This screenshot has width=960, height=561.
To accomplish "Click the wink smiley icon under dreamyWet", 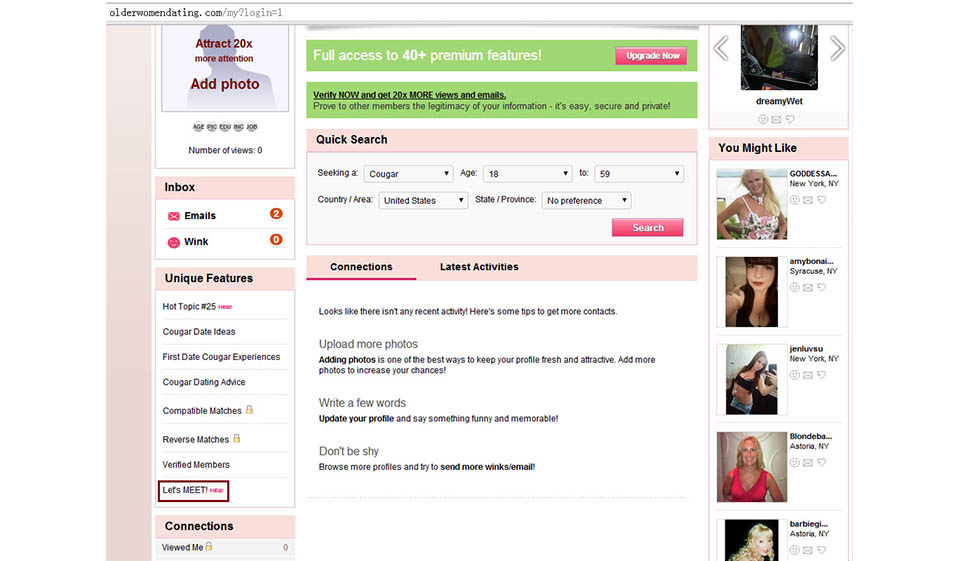I will point(763,119).
